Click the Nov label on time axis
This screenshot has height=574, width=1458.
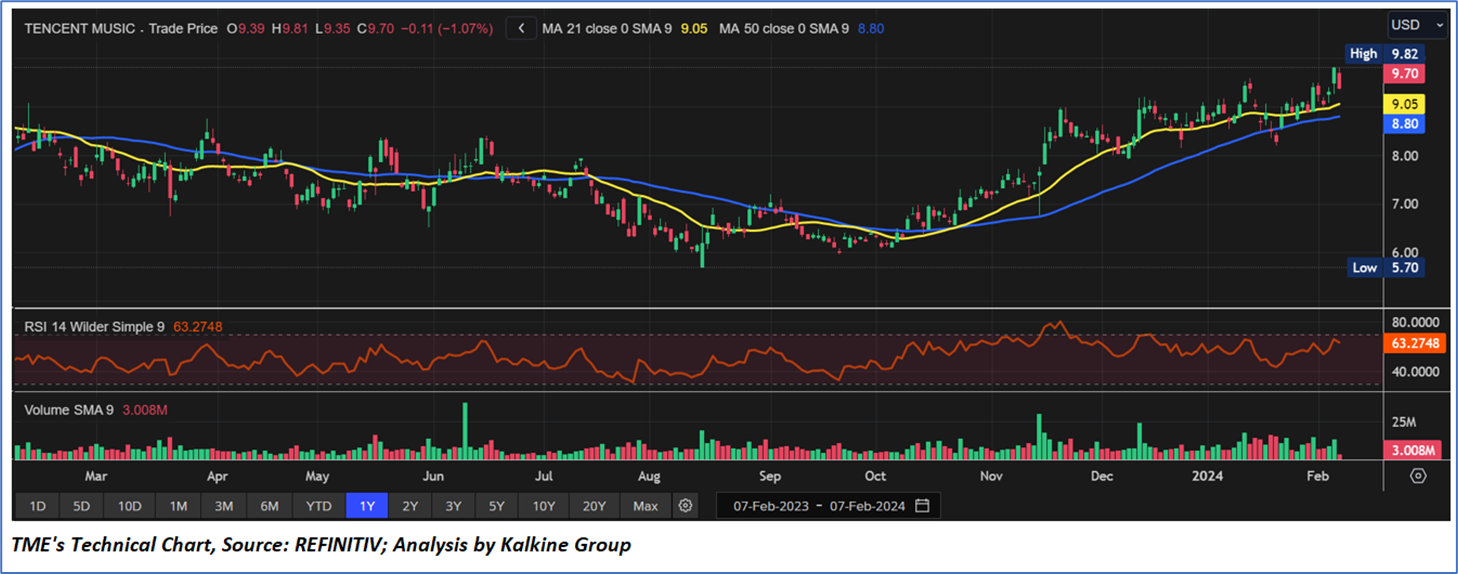992,476
